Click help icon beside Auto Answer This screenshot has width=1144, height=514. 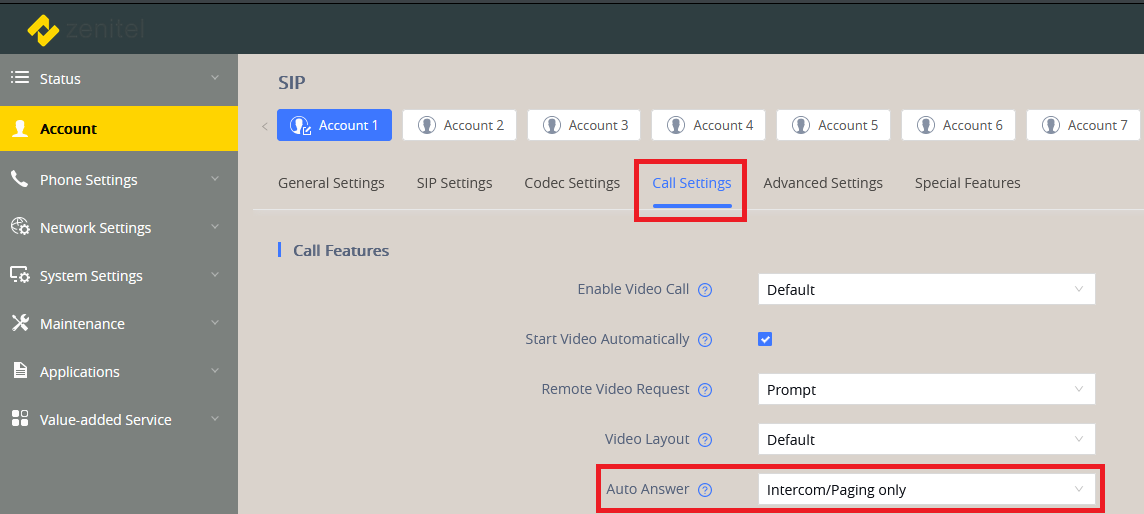click(x=705, y=490)
